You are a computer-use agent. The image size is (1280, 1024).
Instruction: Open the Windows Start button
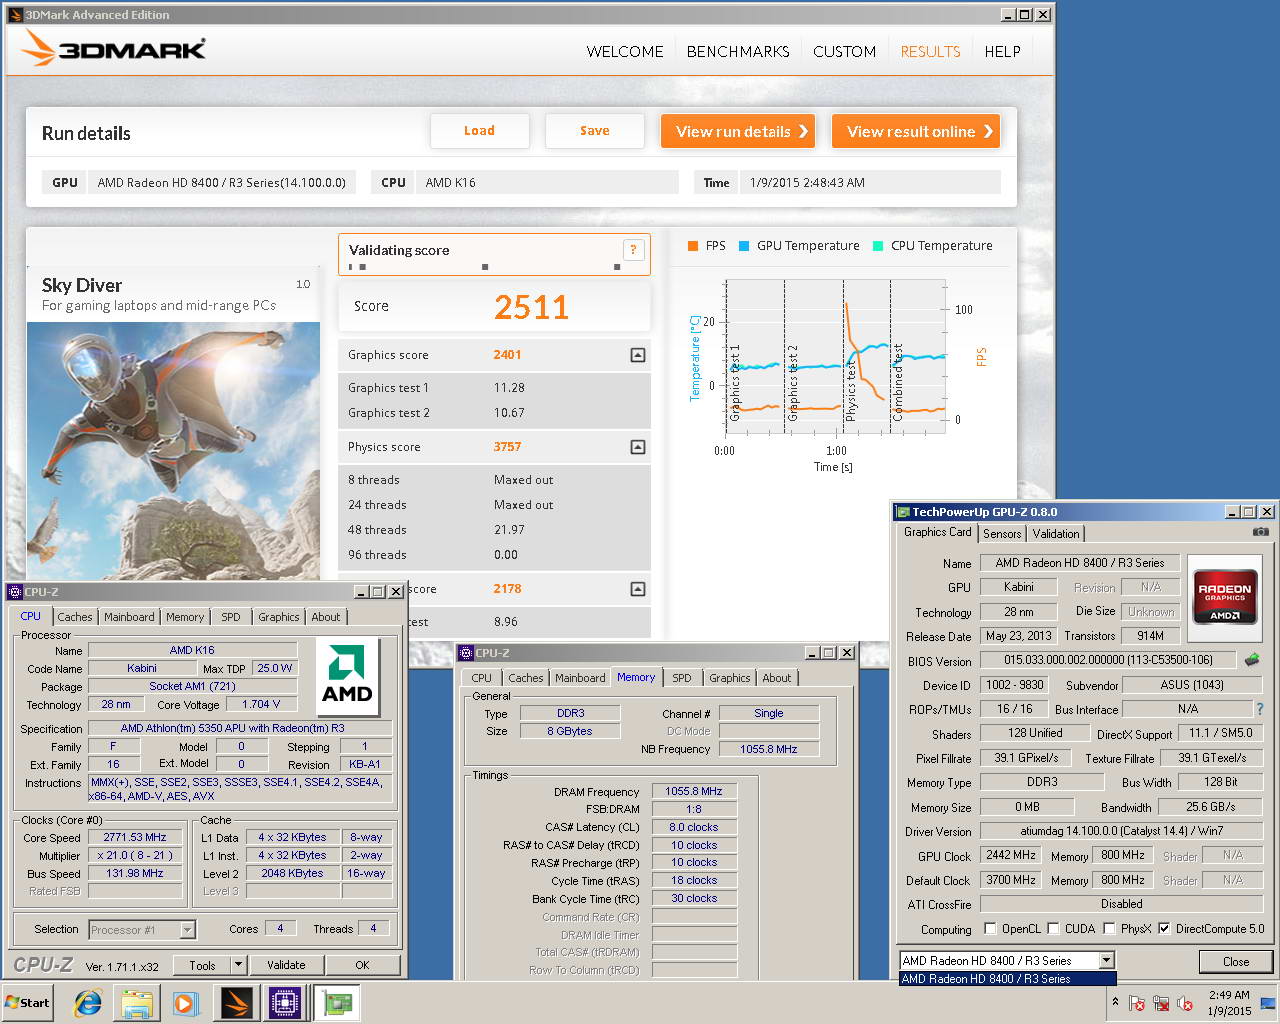pyautogui.click(x=27, y=1003)
